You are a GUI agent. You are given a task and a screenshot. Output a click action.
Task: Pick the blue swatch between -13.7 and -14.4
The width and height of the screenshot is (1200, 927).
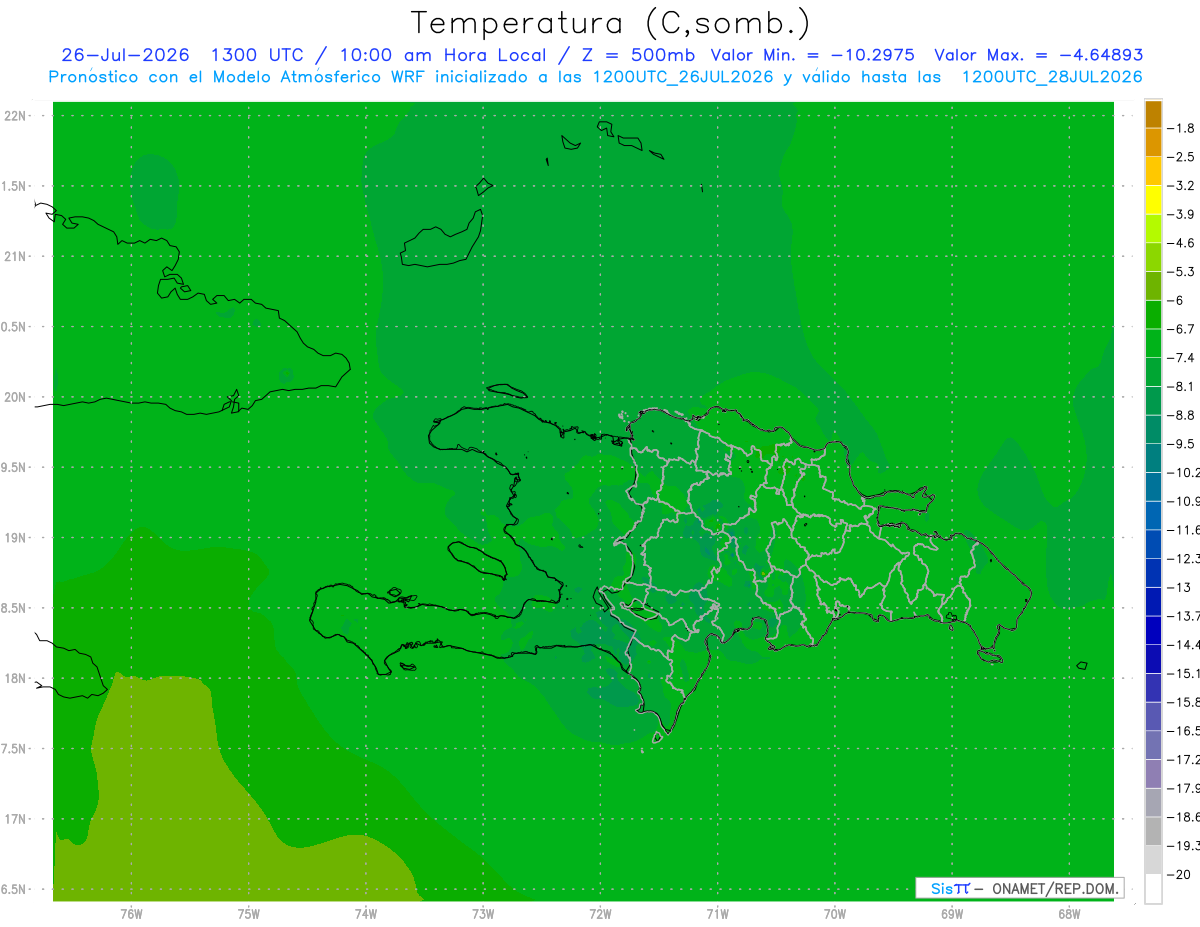(1153, 630)
